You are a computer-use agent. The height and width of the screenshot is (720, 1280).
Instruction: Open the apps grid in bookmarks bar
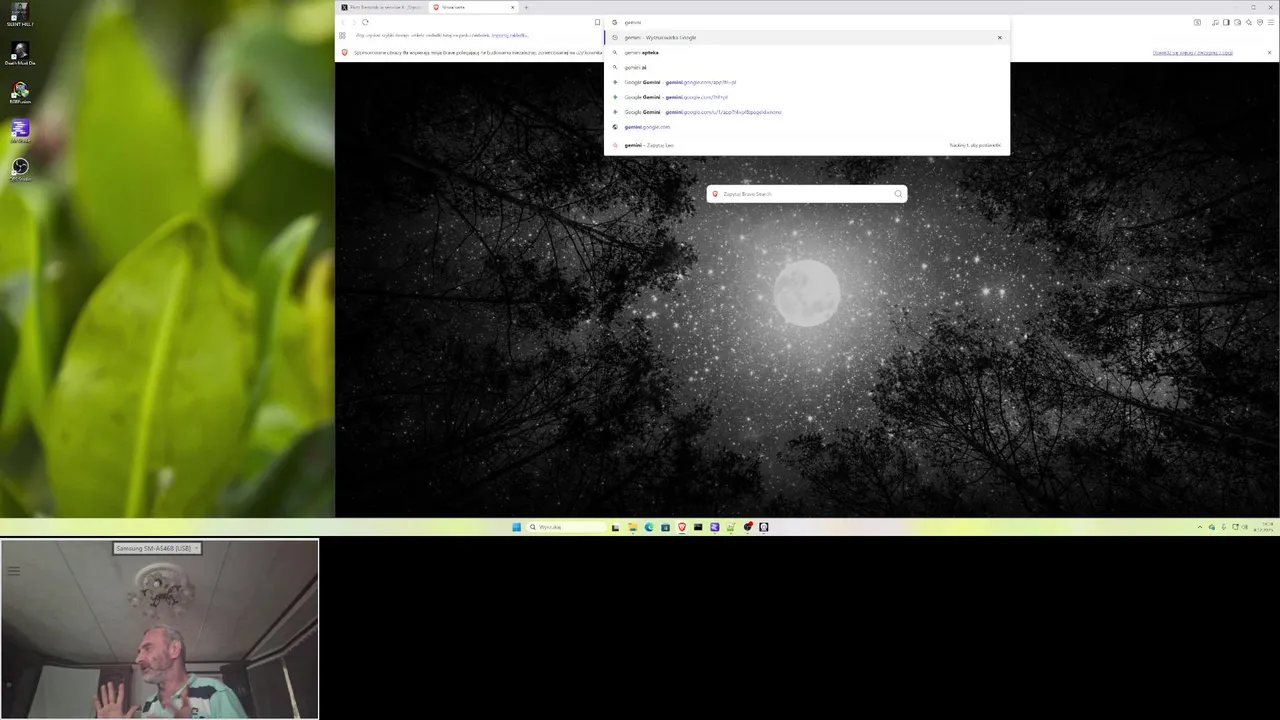342,35
